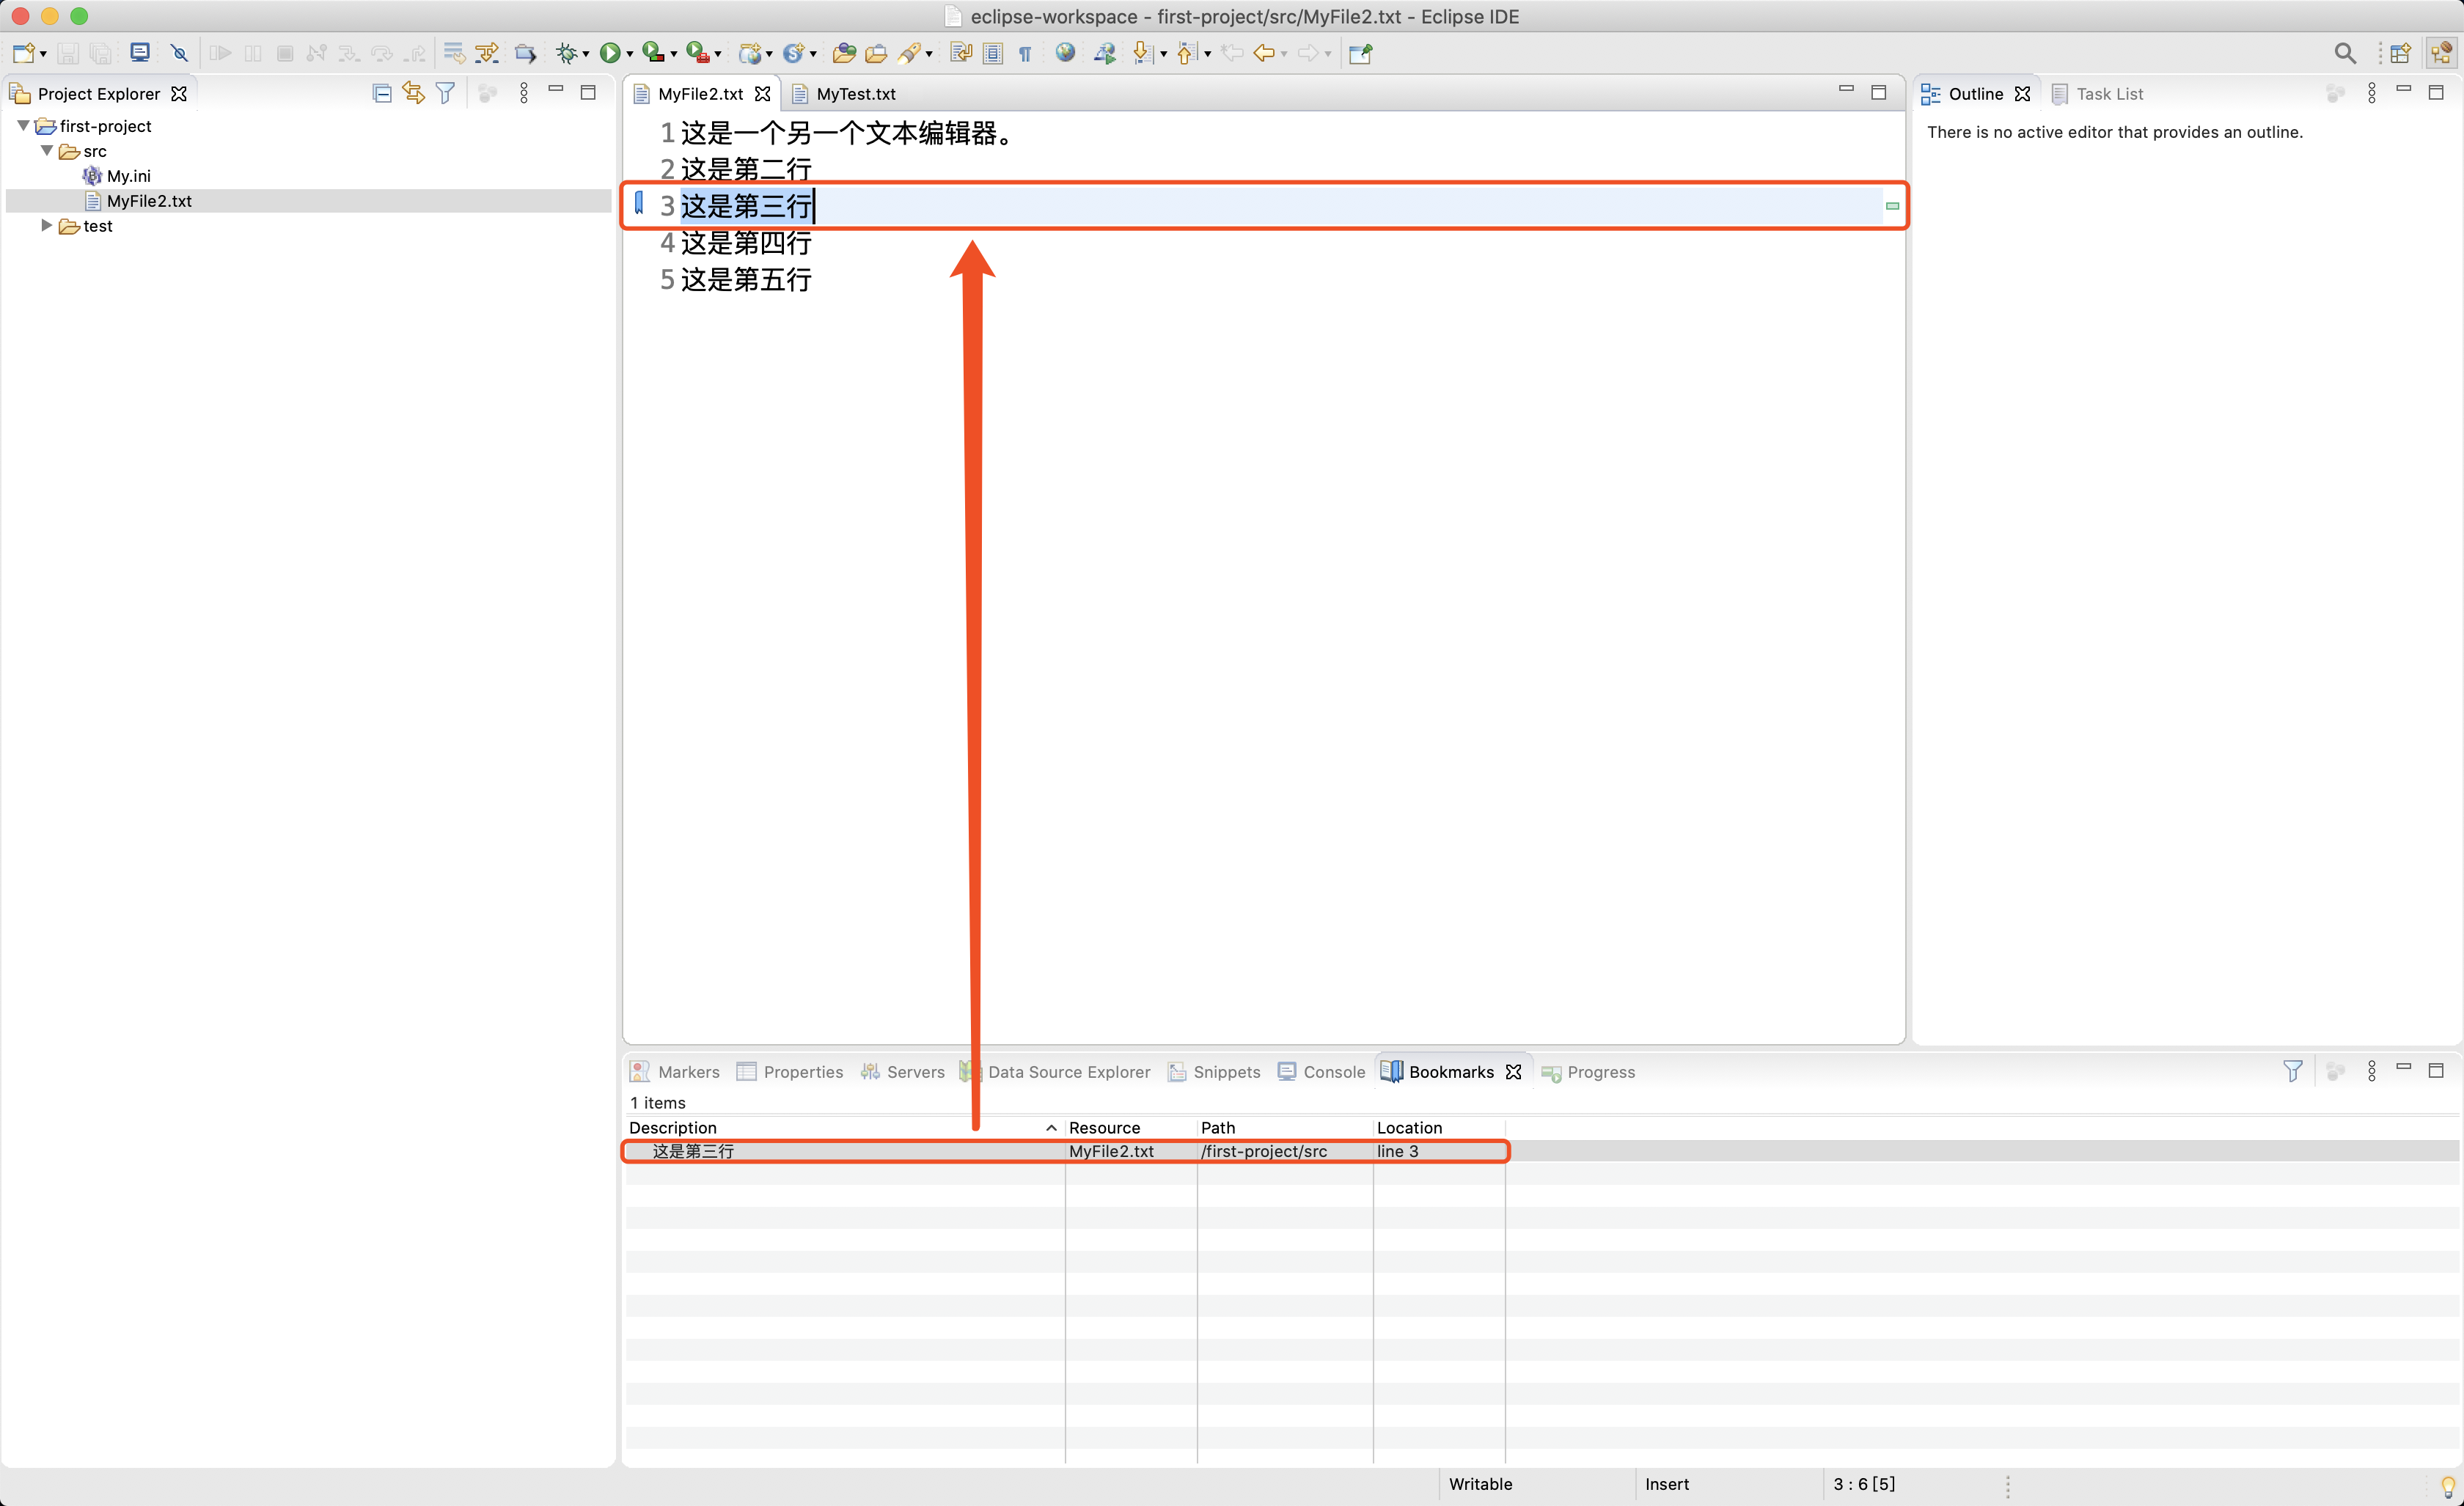Click the green Run button icon
This screenshot has height=1506, width=2464.
[609, 53]
